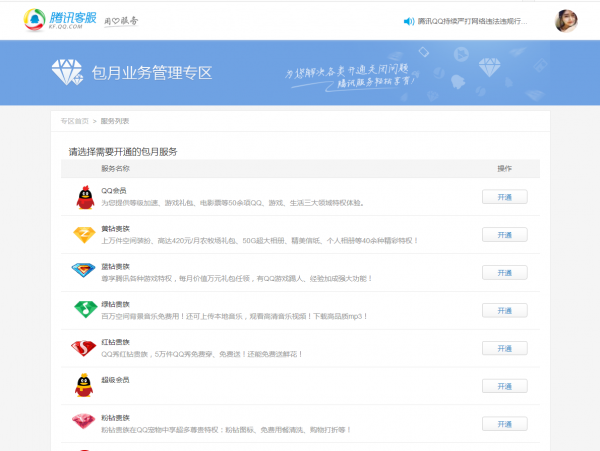Click the 包月业务管理专区 banner title
The image size is (600, 451).
152,73
